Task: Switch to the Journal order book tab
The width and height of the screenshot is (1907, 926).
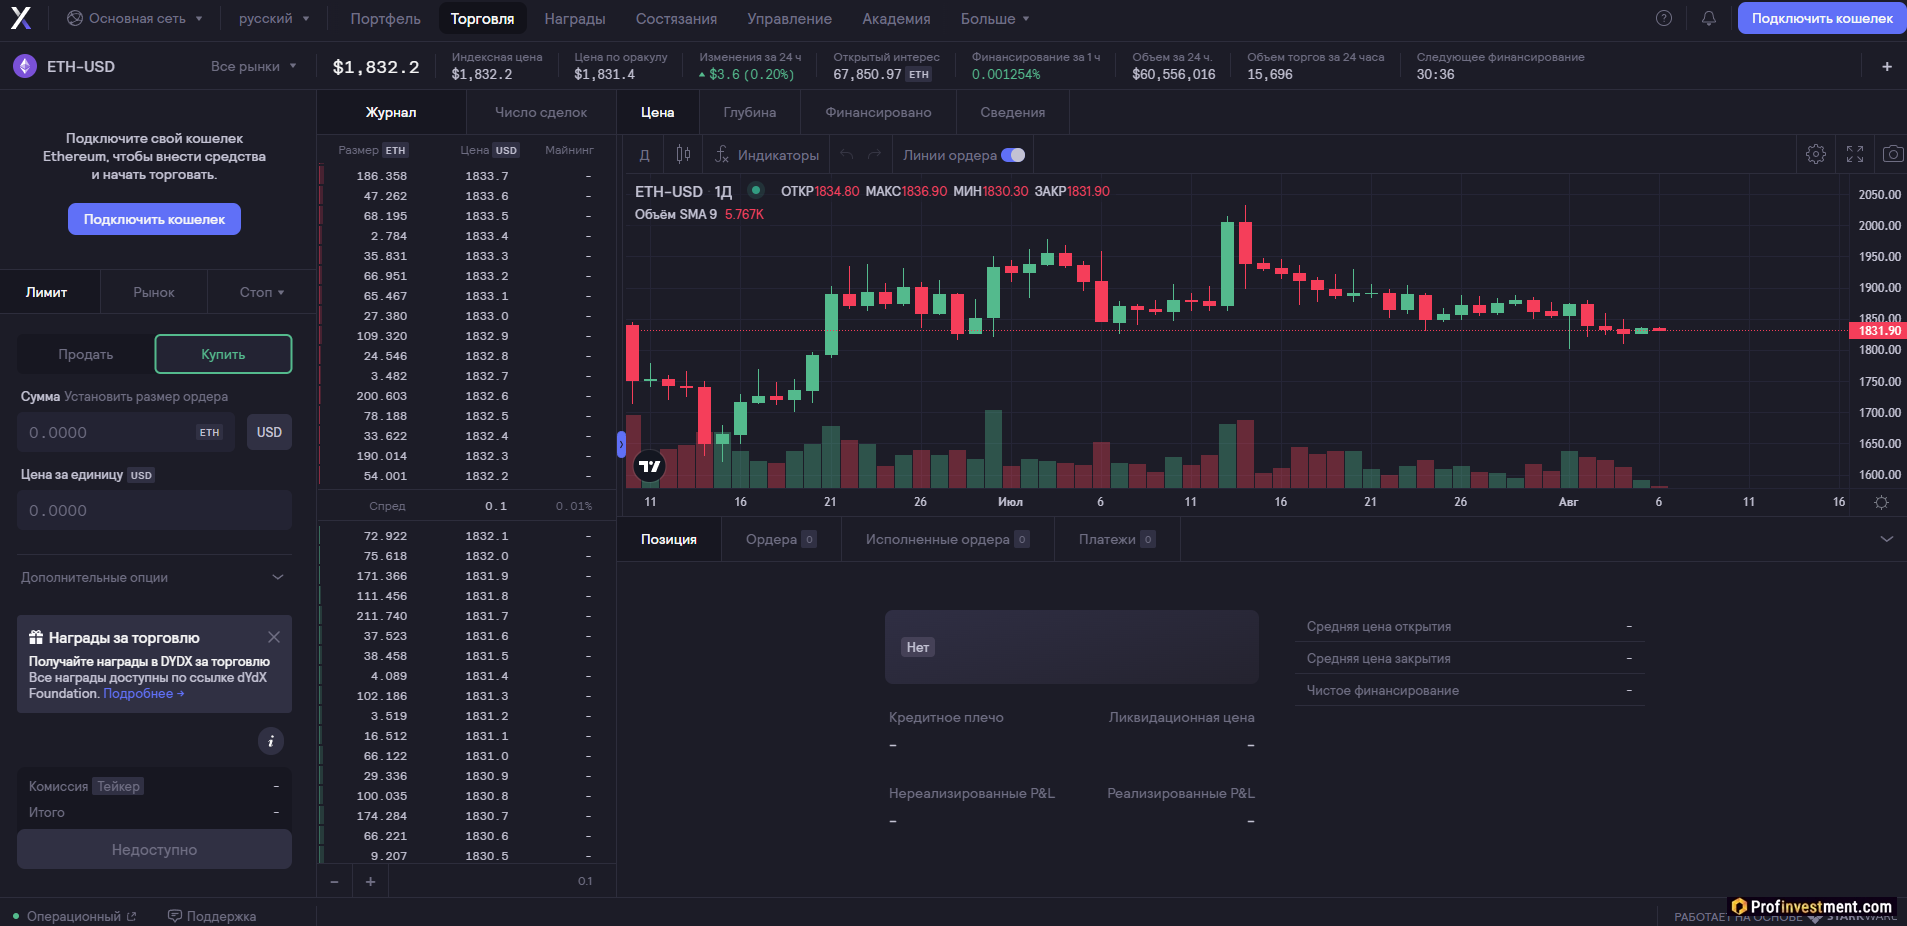Action: pos(391,112)
